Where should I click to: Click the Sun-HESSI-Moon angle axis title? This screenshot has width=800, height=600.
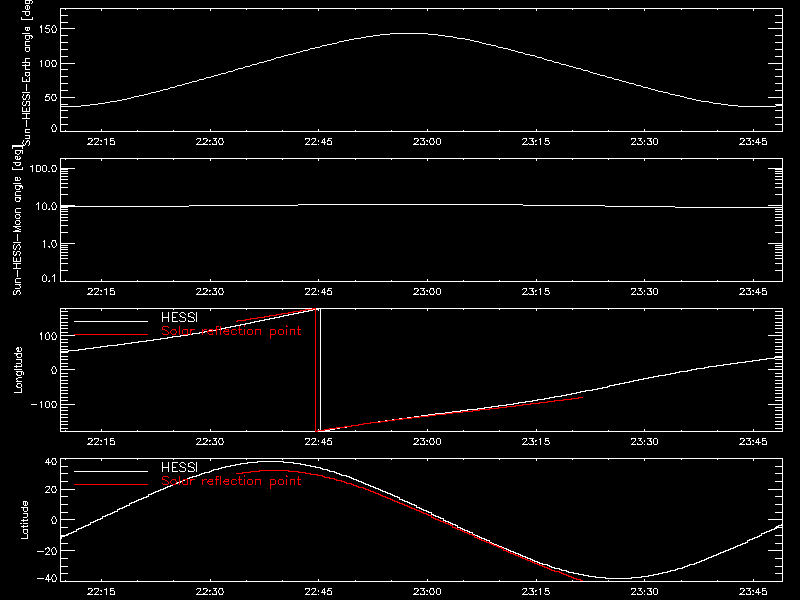tap(18, 220)
